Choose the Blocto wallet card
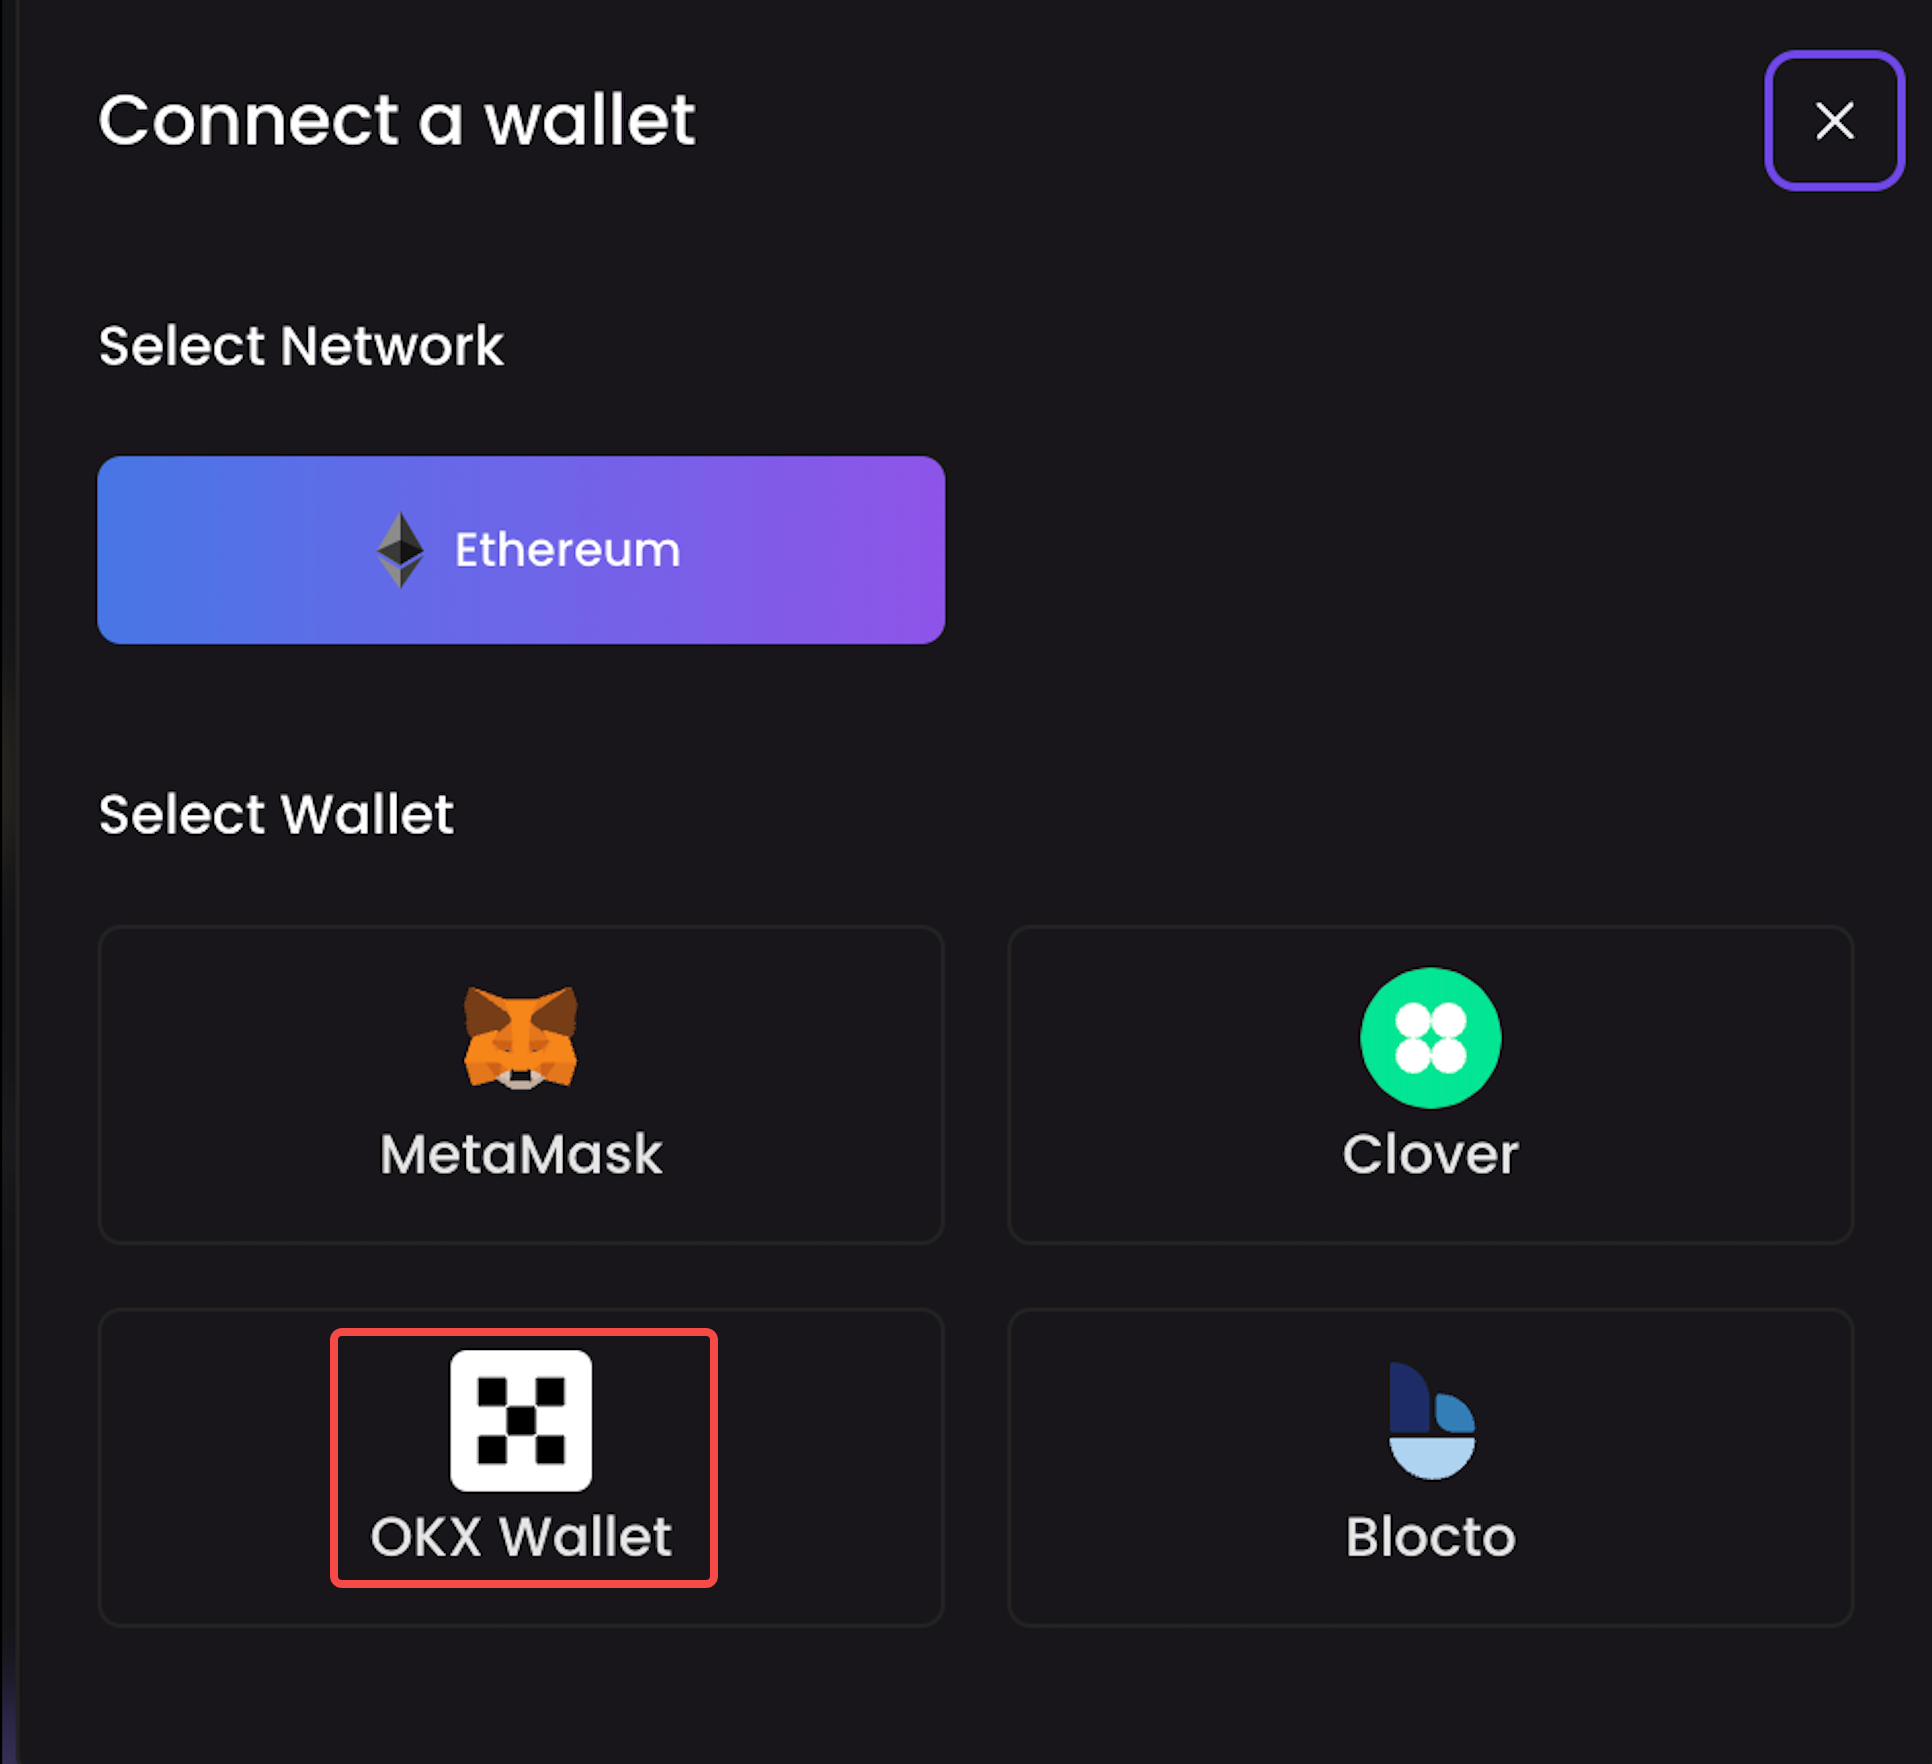This screenshot has height=1764, width=1932. [1430, 1467]
